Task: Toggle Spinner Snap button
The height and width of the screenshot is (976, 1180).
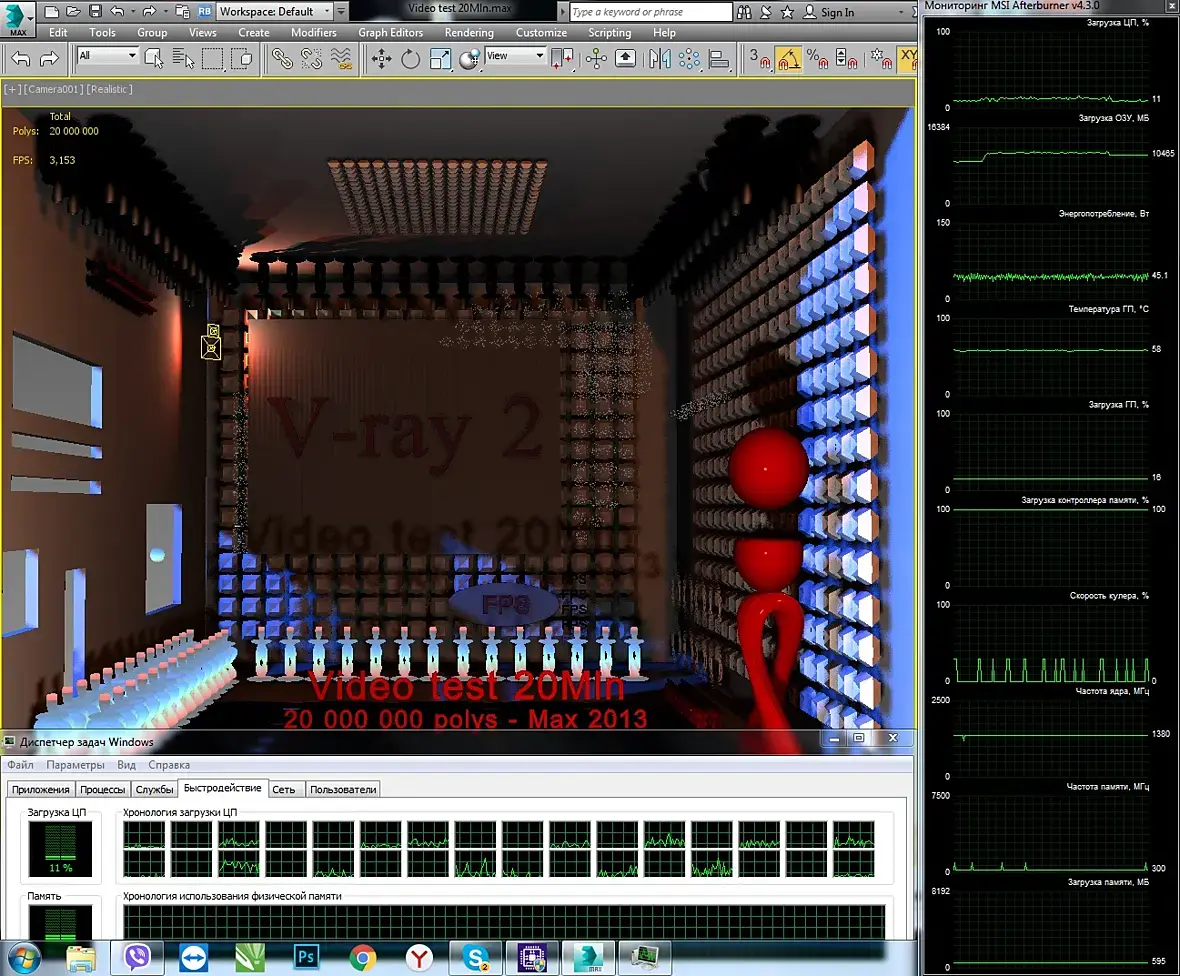Action: pyautogui.click(x=846, y=59)
